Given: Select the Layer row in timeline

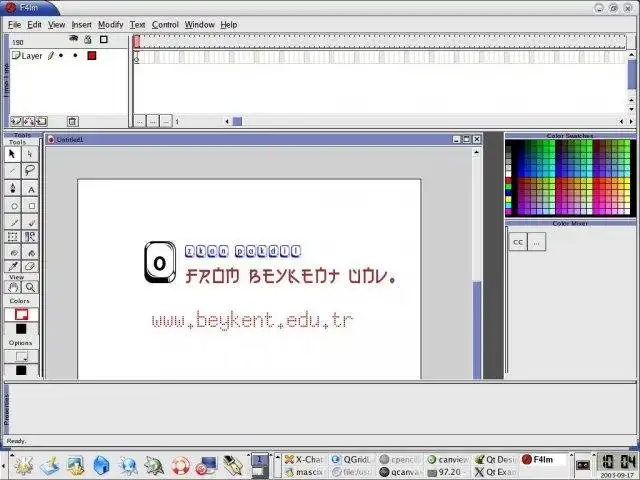Looking at the screenshot, I should click(x=69, y=56).
